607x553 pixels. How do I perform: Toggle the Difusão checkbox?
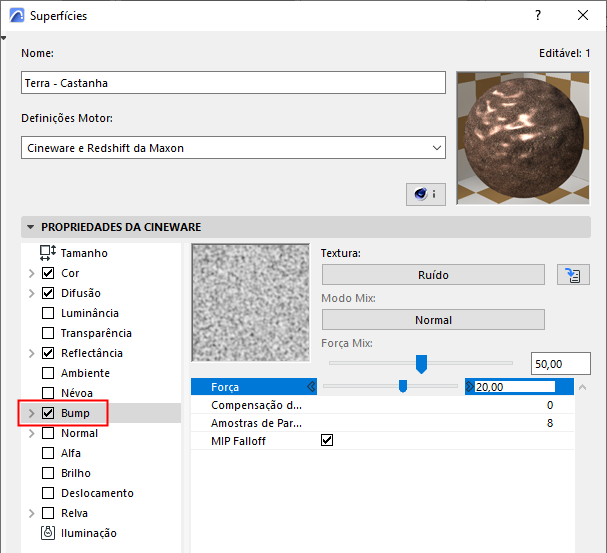48,293
